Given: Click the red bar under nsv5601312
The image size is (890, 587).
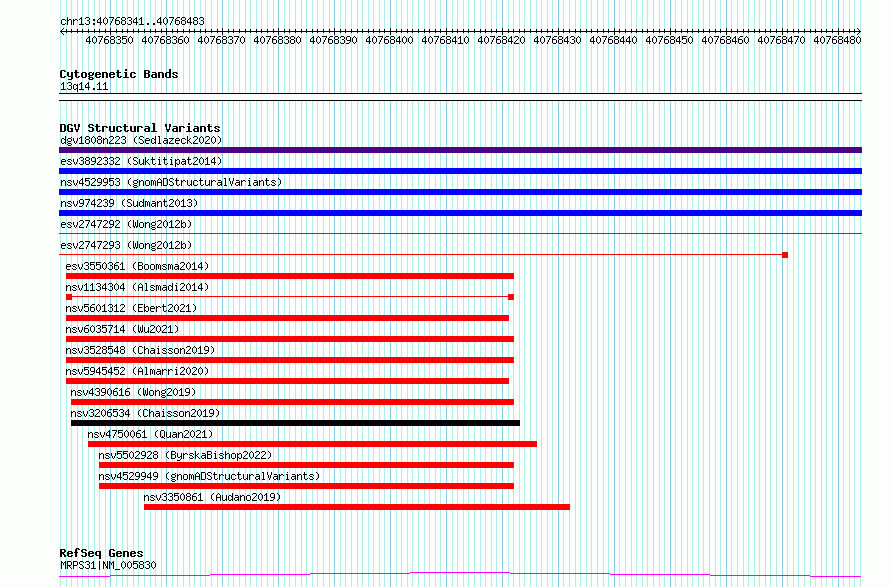Looking at the screenshot, I should [x=287, y=318].
